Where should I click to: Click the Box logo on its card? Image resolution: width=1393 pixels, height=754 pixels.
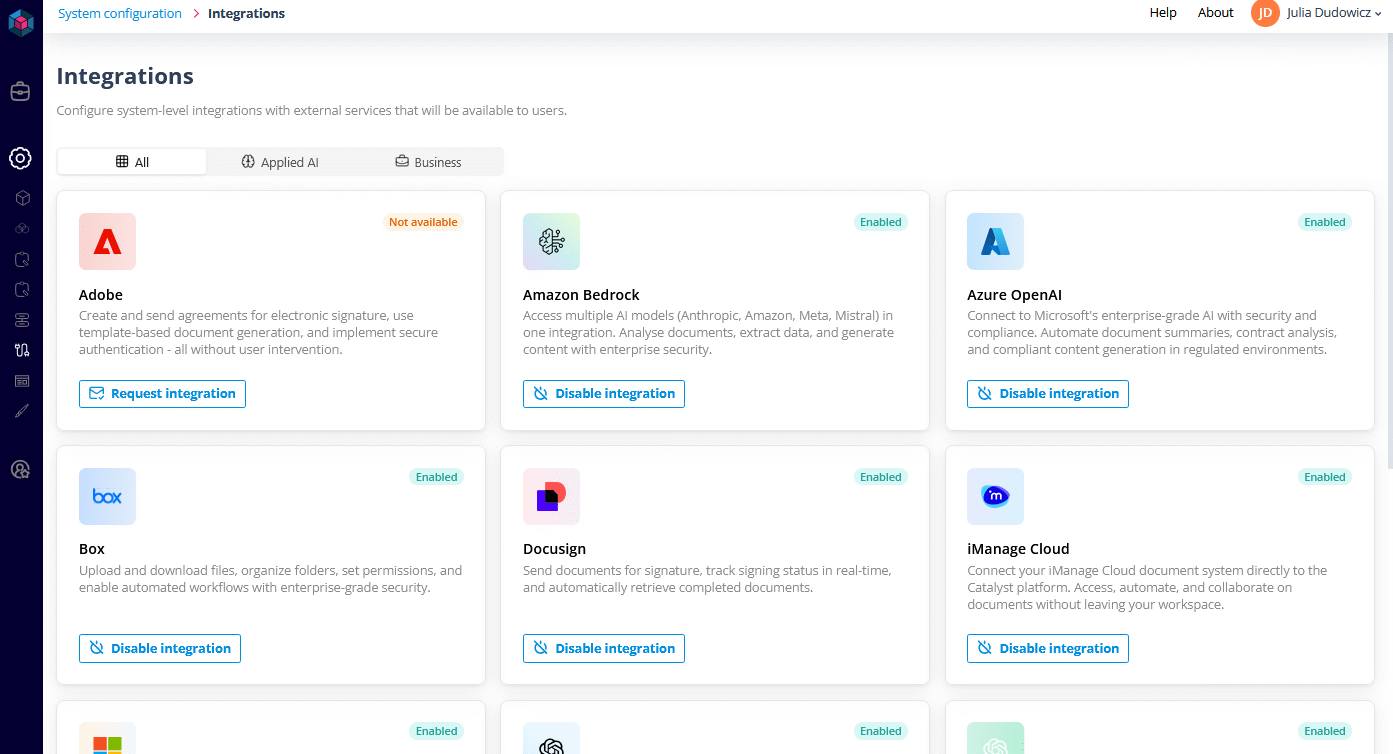[107, 496]
